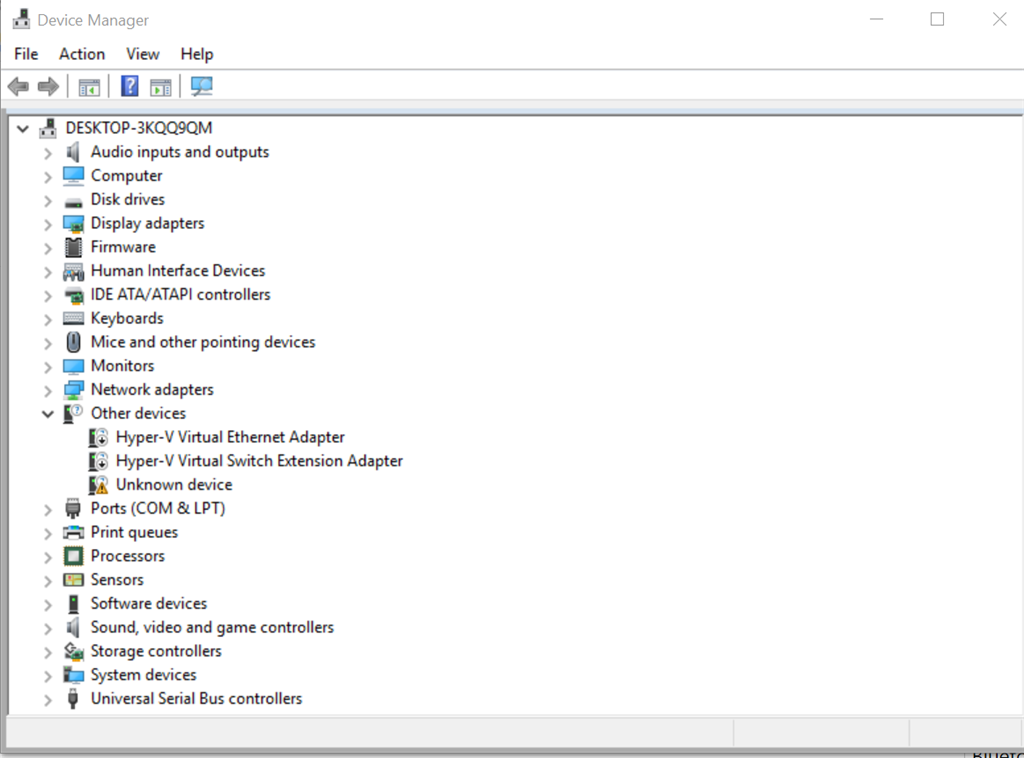
Task: Click the Network adapters icon
Action: pyautogui.click(x=73, y=390)
